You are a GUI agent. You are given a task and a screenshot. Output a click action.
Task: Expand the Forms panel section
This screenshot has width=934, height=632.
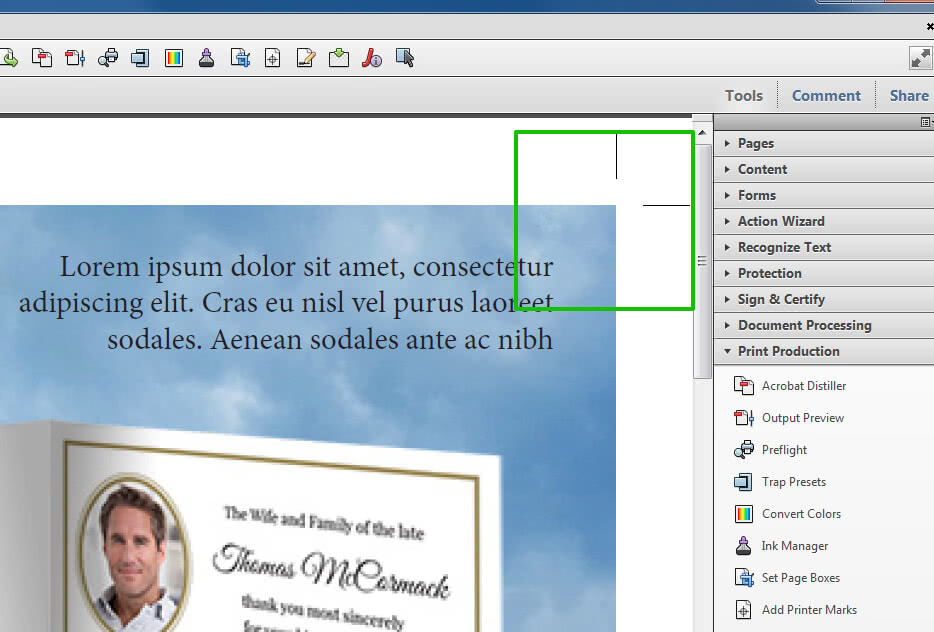point(824,195)
